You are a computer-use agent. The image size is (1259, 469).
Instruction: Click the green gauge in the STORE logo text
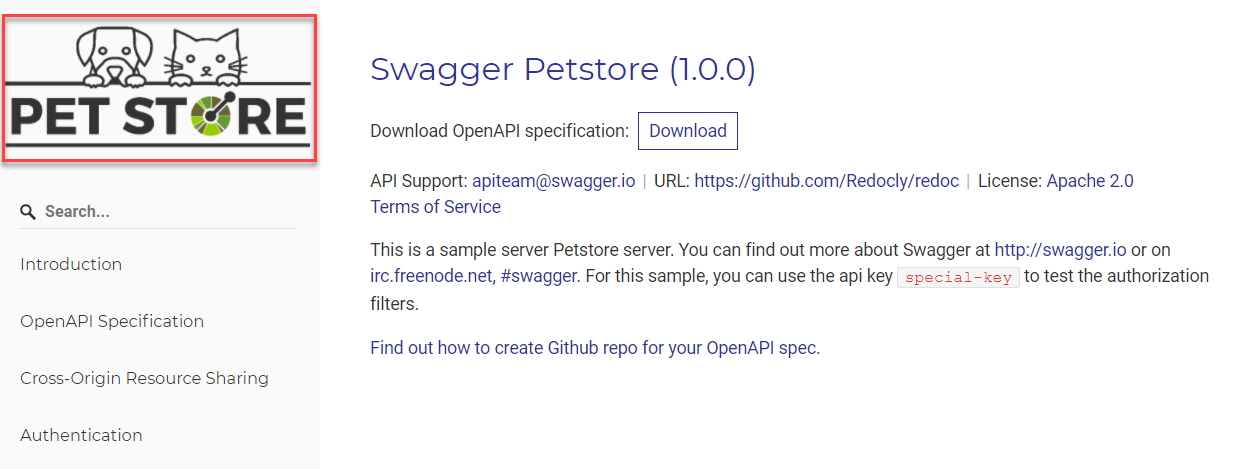coord(211,117)
